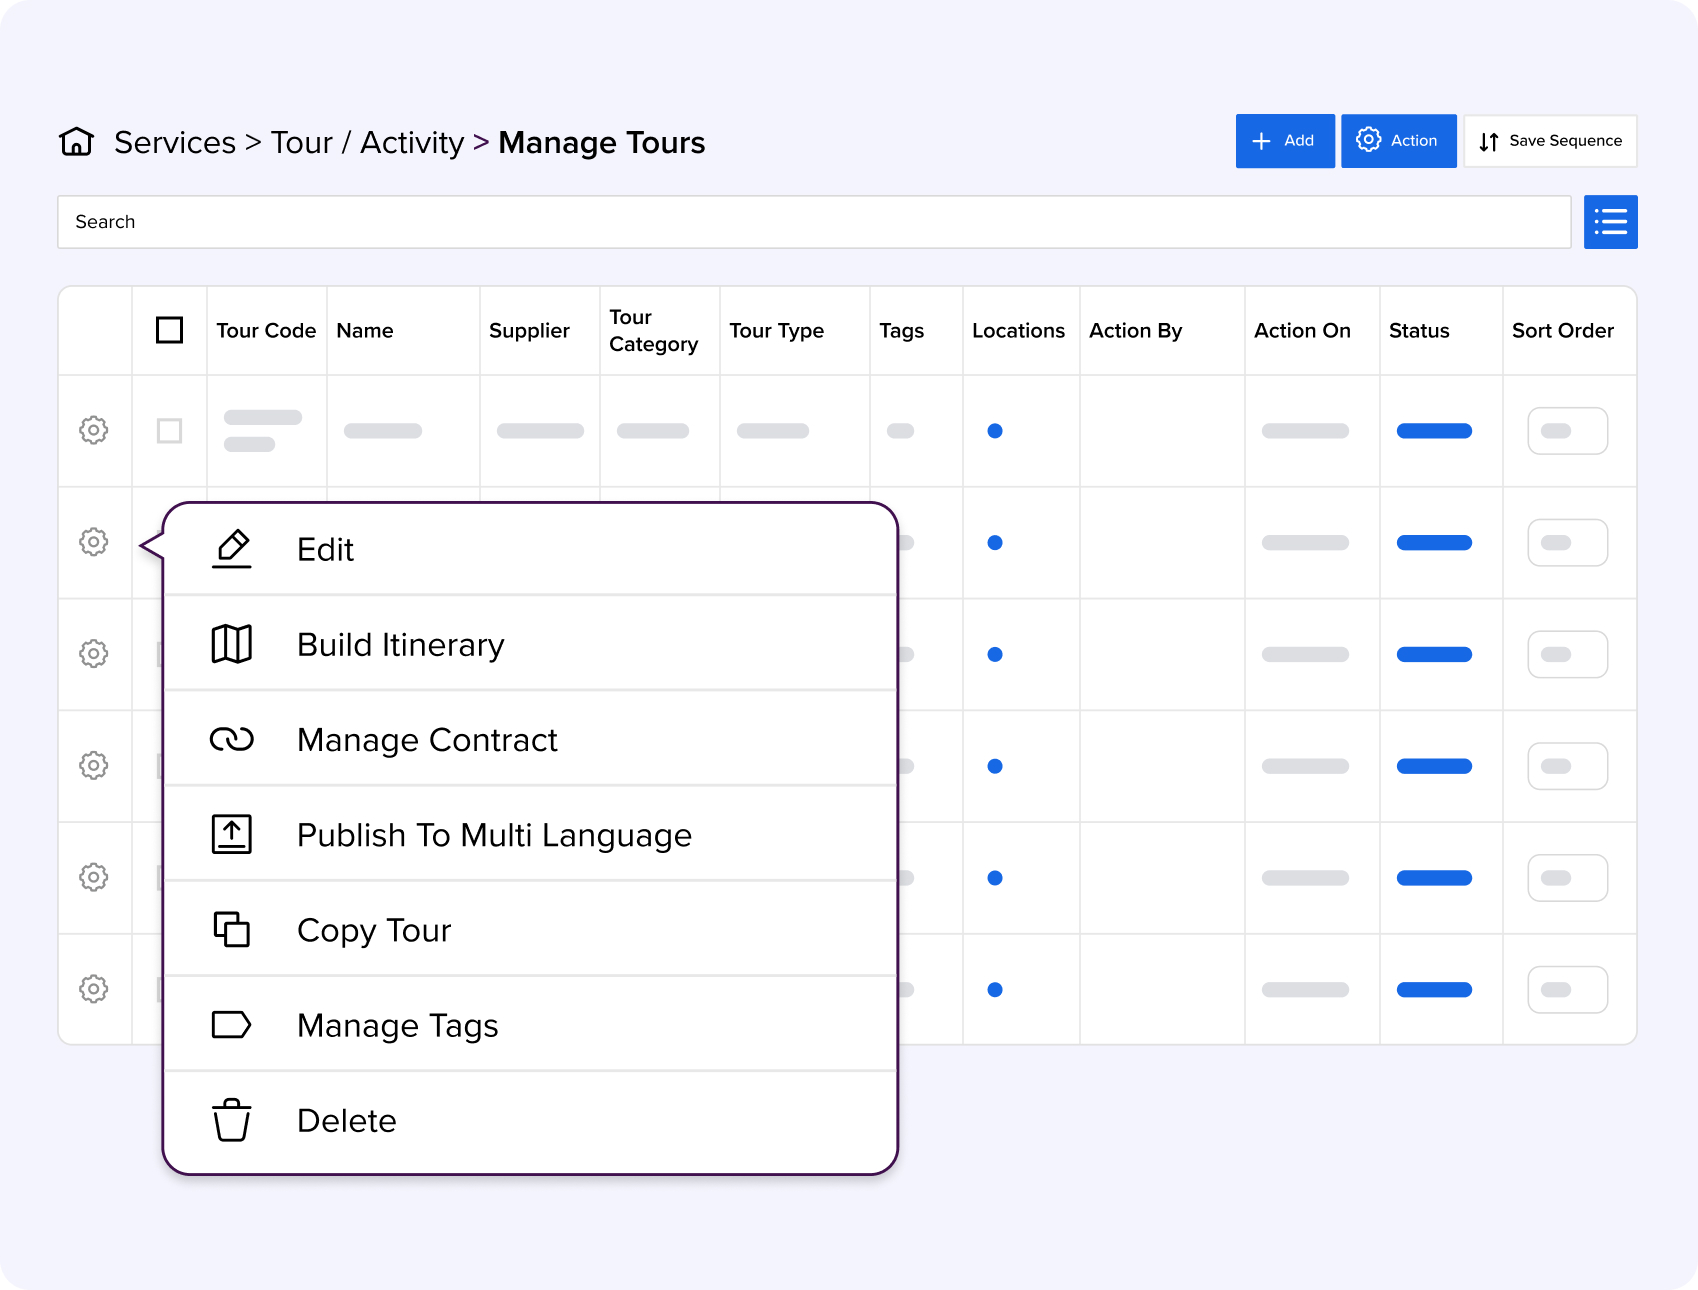Click first row sort order input box
Image resolution: width=1698 pixels, height=1290 pixels.
point(1568,431)
